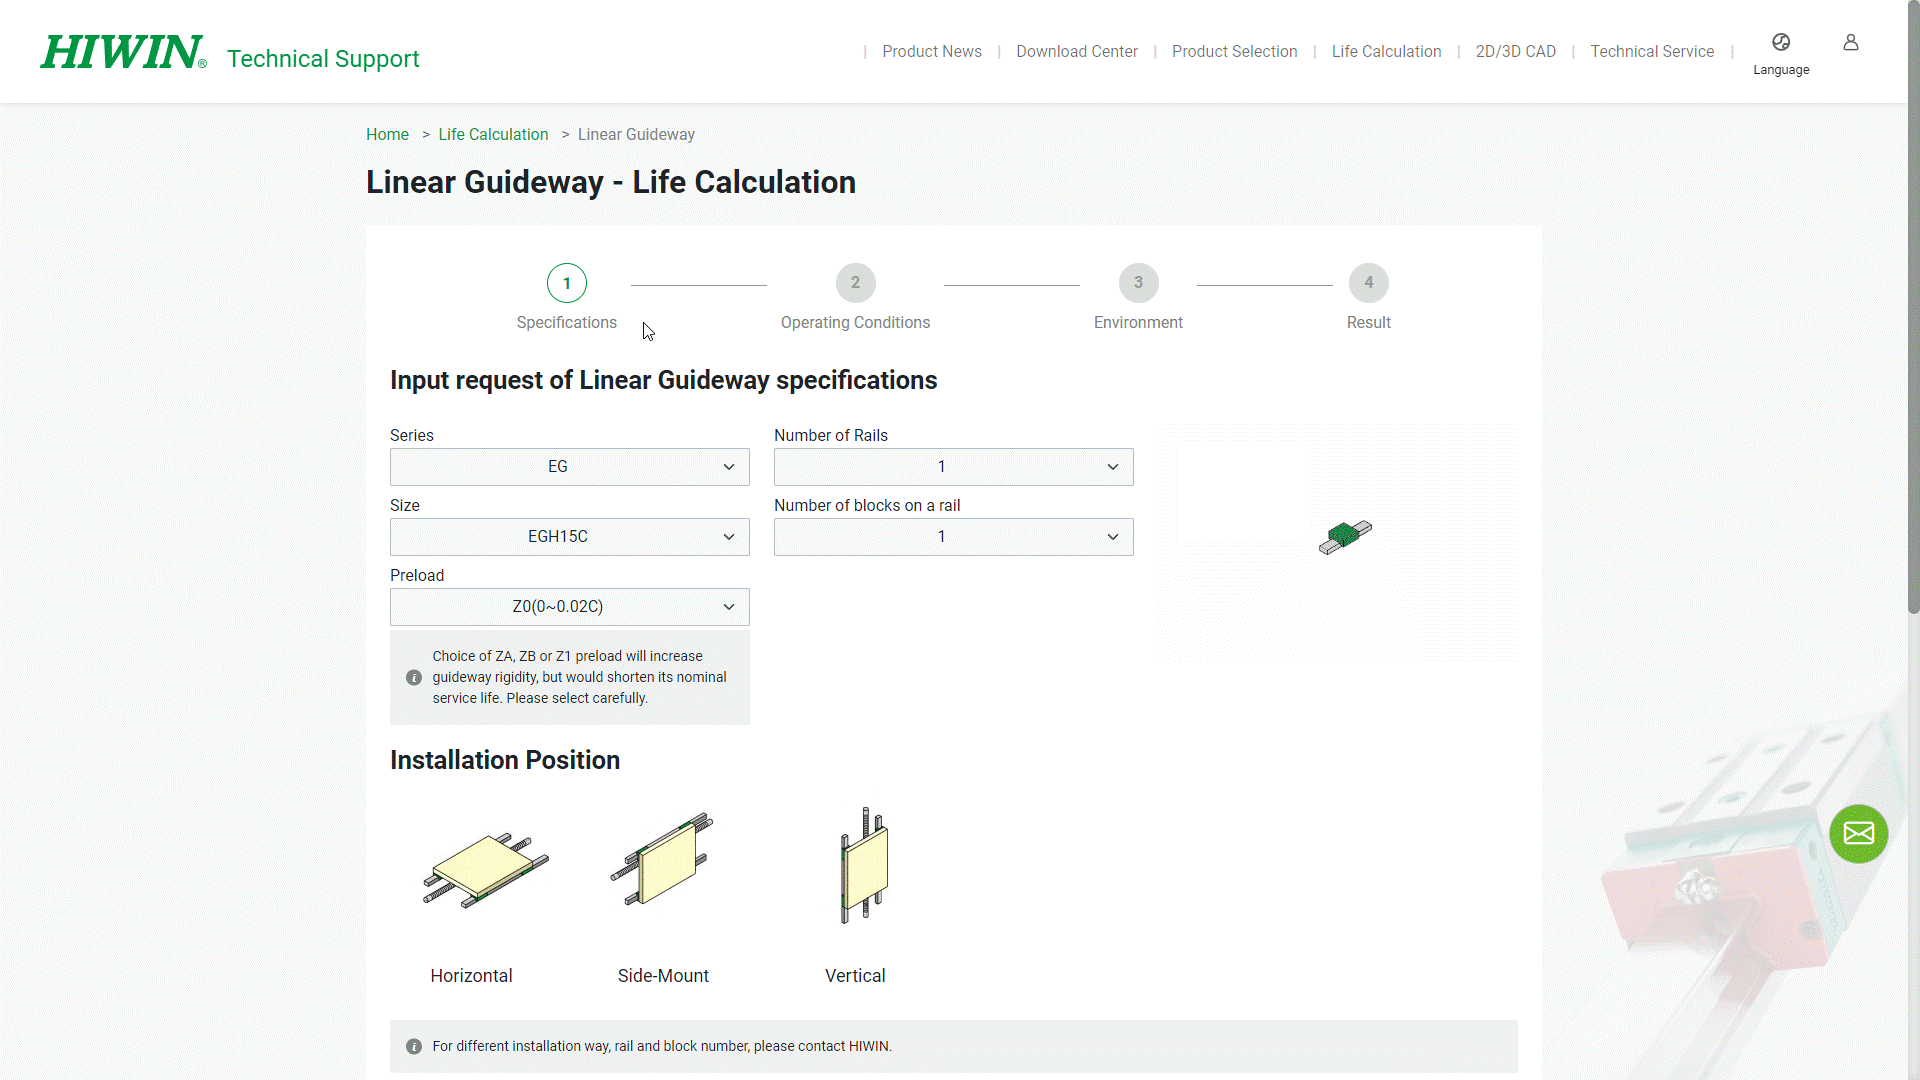Open the green mail contact button

coord(1858,833)
